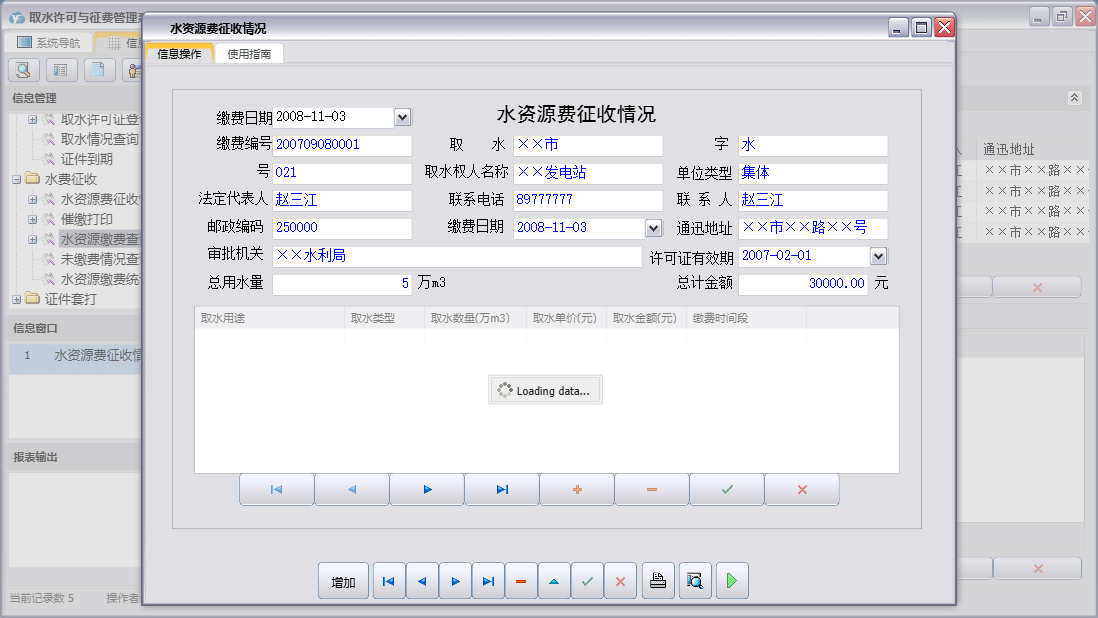
Task: Open print preview with the magnifier-page icon
Action: click(x=695, y=581)
